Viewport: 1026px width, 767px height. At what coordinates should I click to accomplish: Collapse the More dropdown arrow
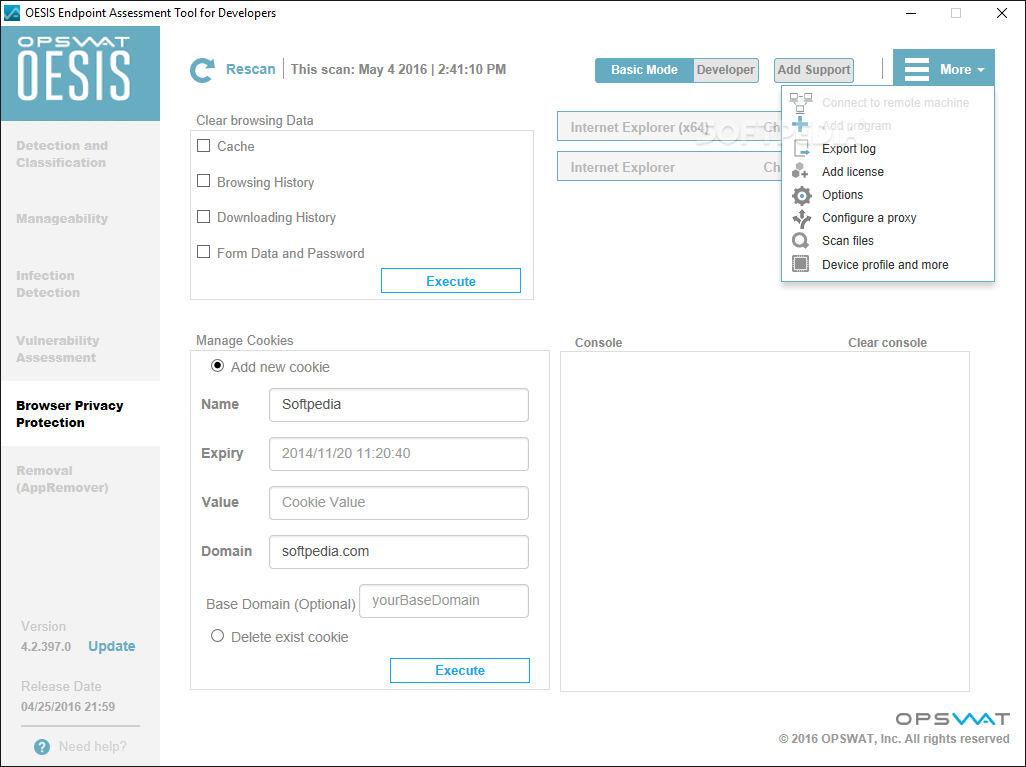(x=981, y=70)
